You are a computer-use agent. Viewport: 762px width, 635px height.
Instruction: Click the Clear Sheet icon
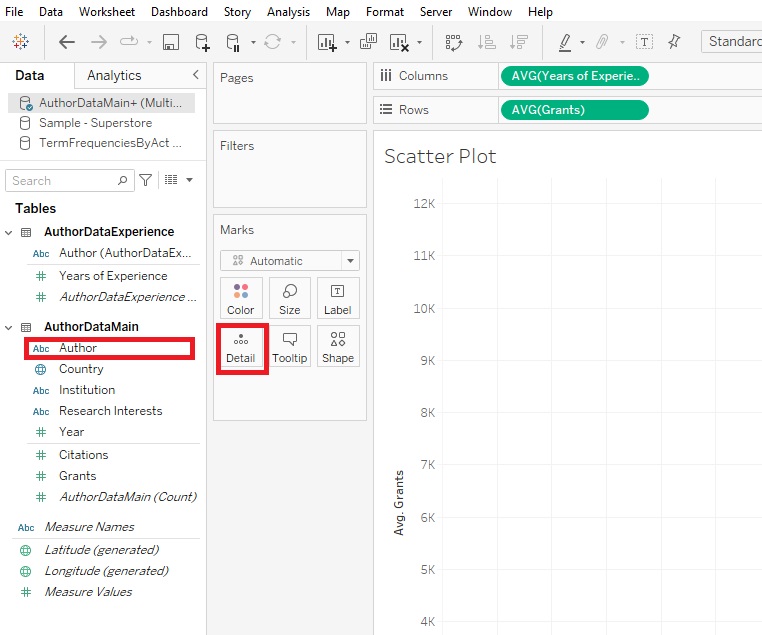click(x=399, y=42)
